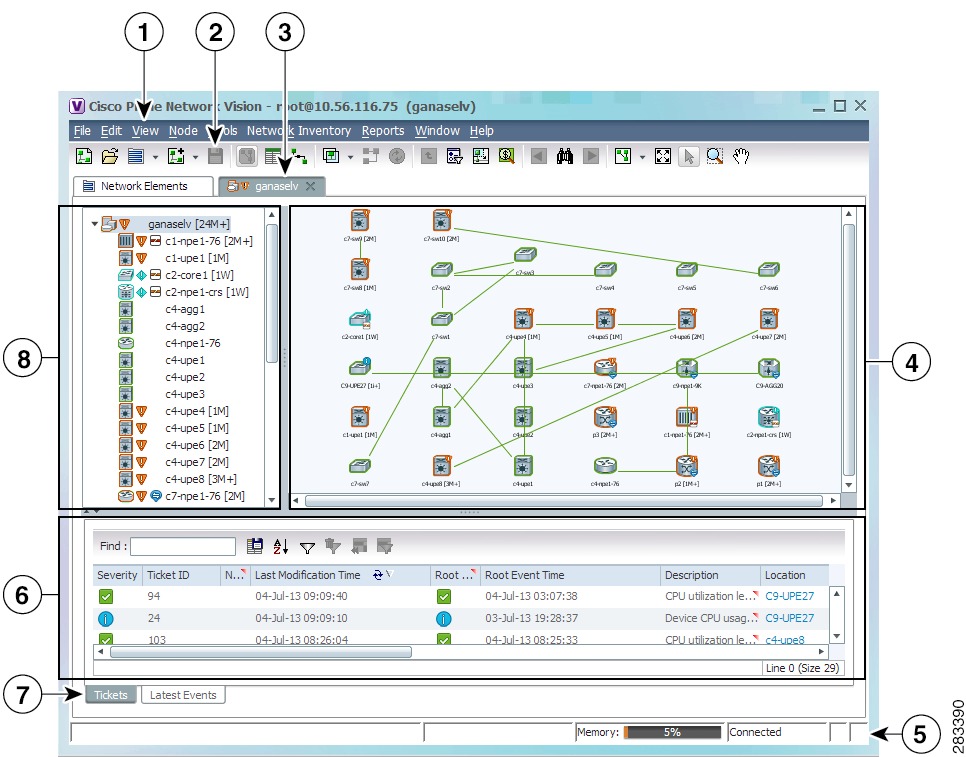This screenshot has width=966, height=757.
Task: Close the ganaselv map tab
Action: 310,186
